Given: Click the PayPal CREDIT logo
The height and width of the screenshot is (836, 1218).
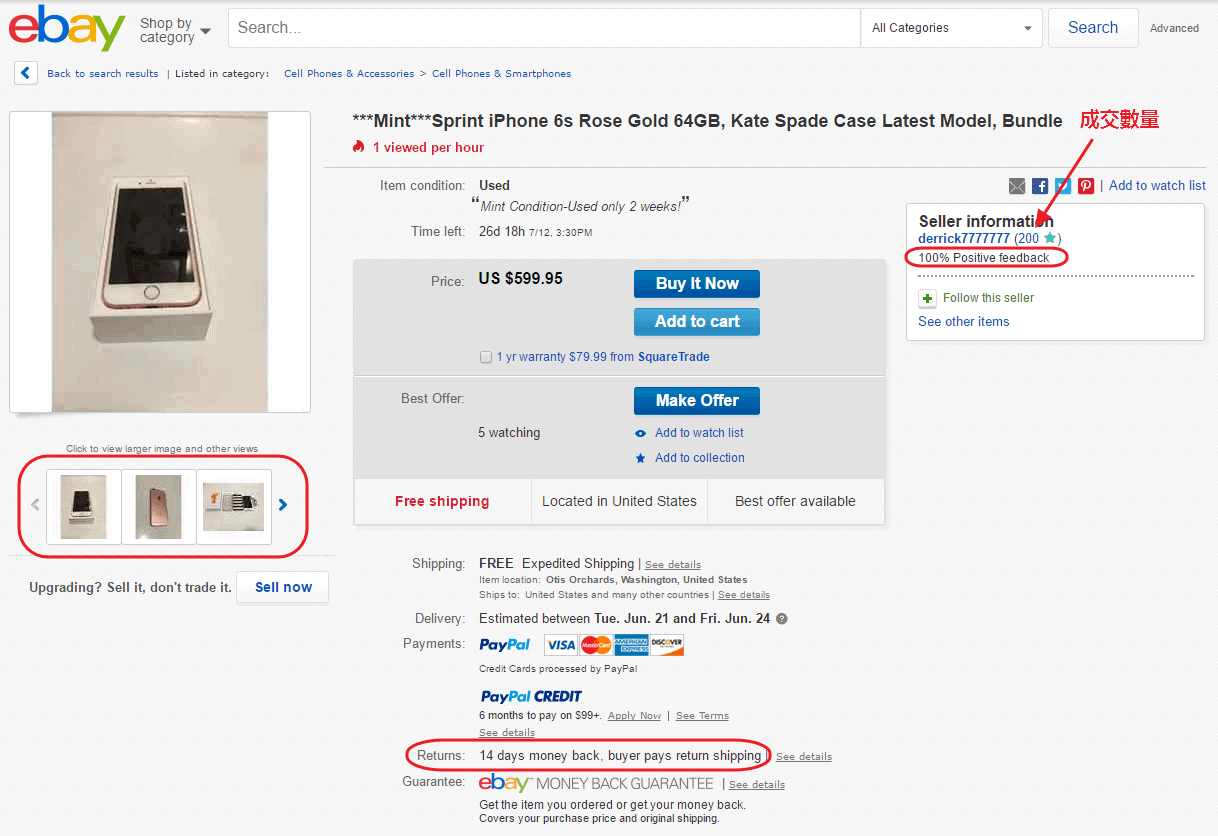Looking at the screenshot, I should (531, 696).
